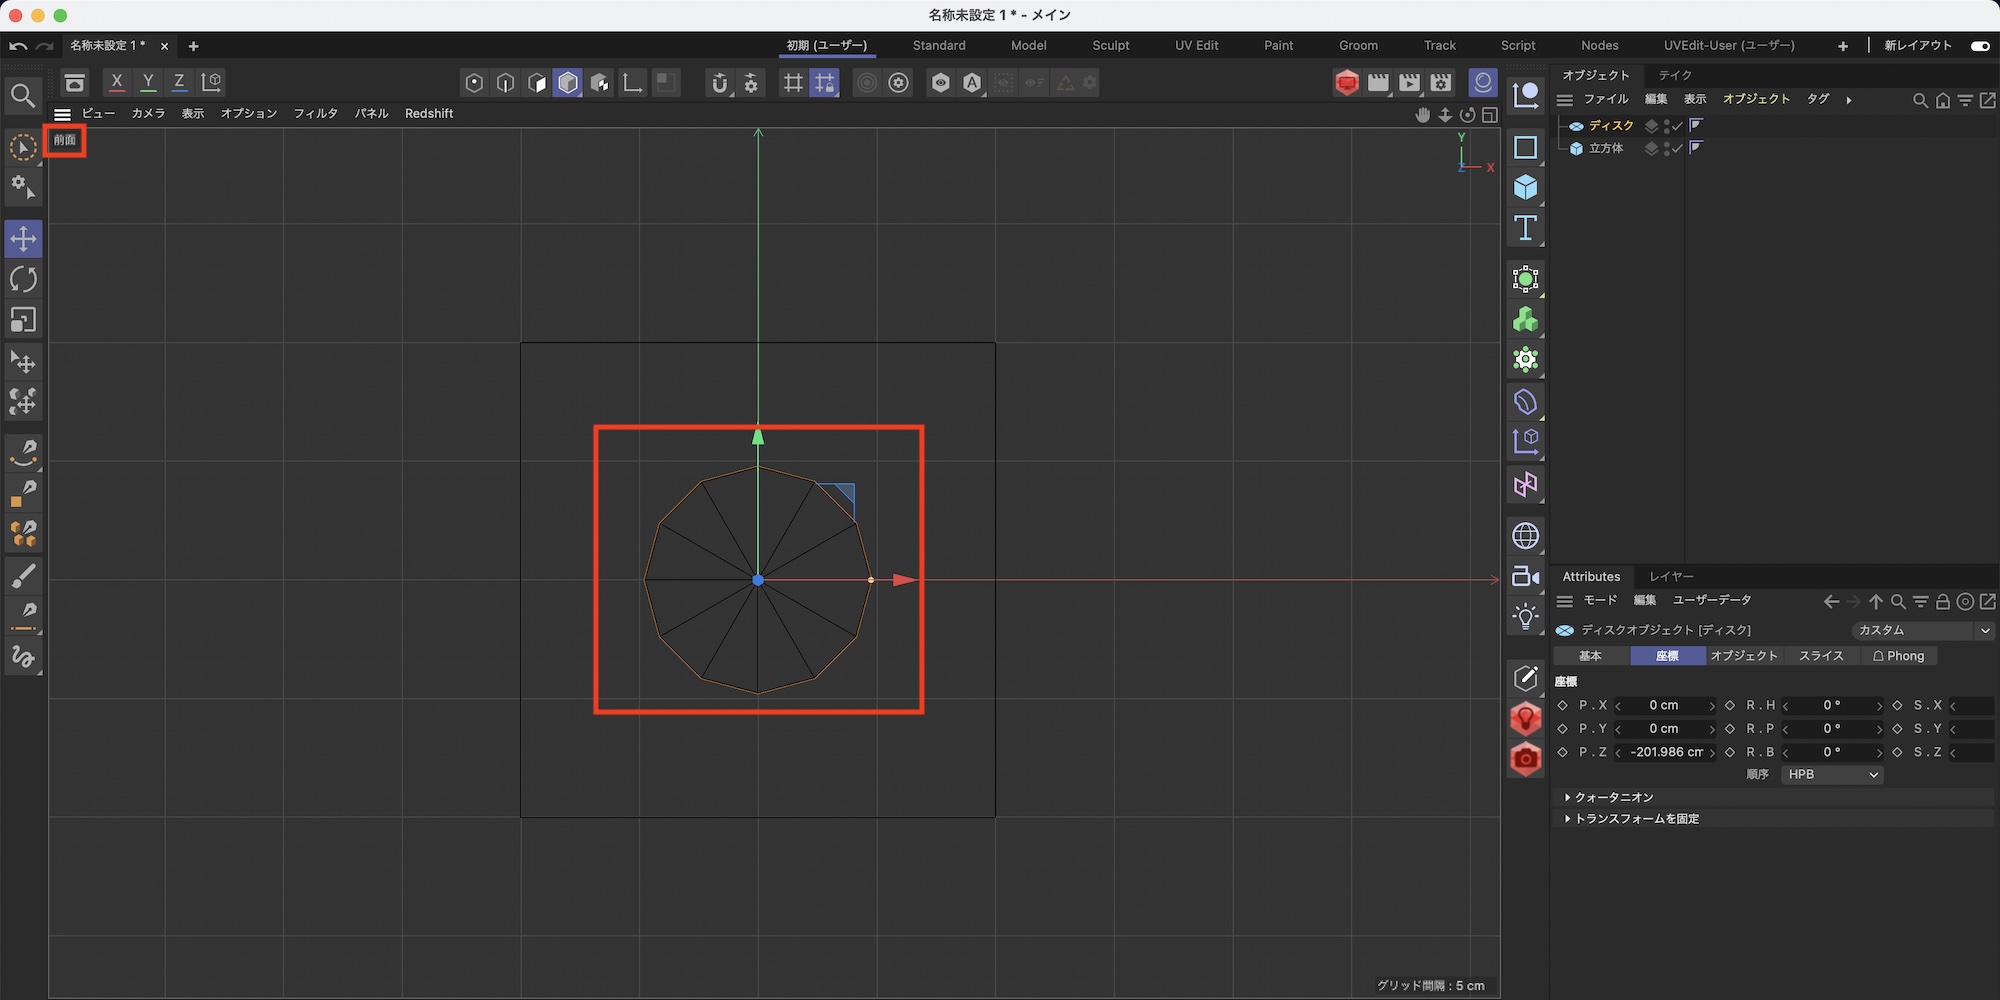Click the Text spline tool icon
The width and height of the screenshot is (2000, 1000).
pyautogui.click(x=1525, y=228)
